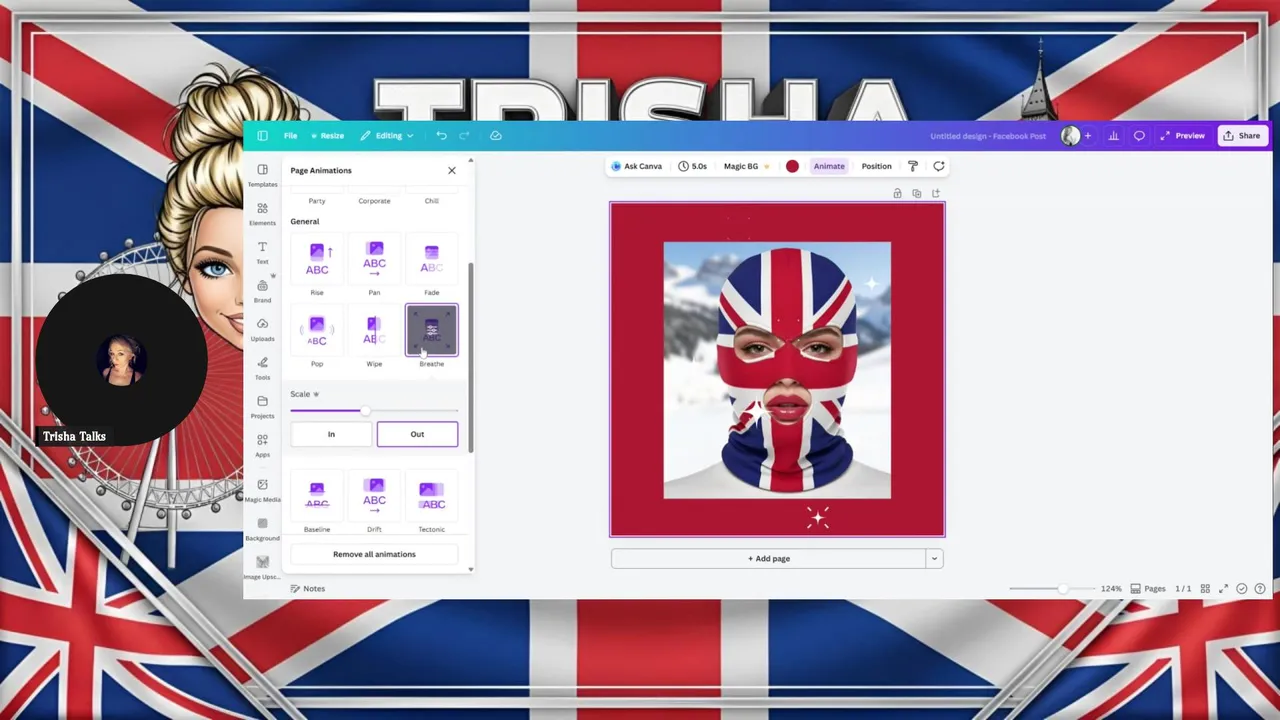Open the help question mark icon
Image resolution: width=1280 pixels, height=720 pixels.
(x=1261, y=589)
